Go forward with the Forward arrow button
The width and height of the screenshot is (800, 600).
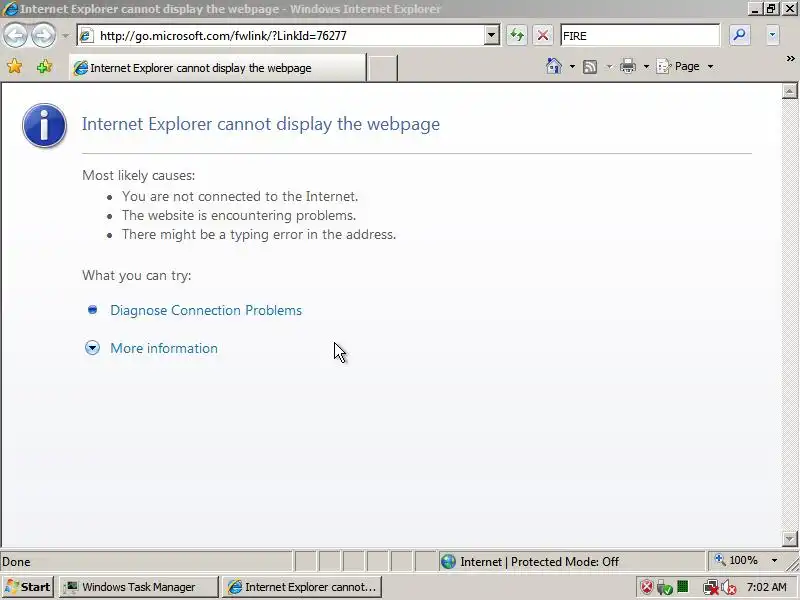(43, 35)
